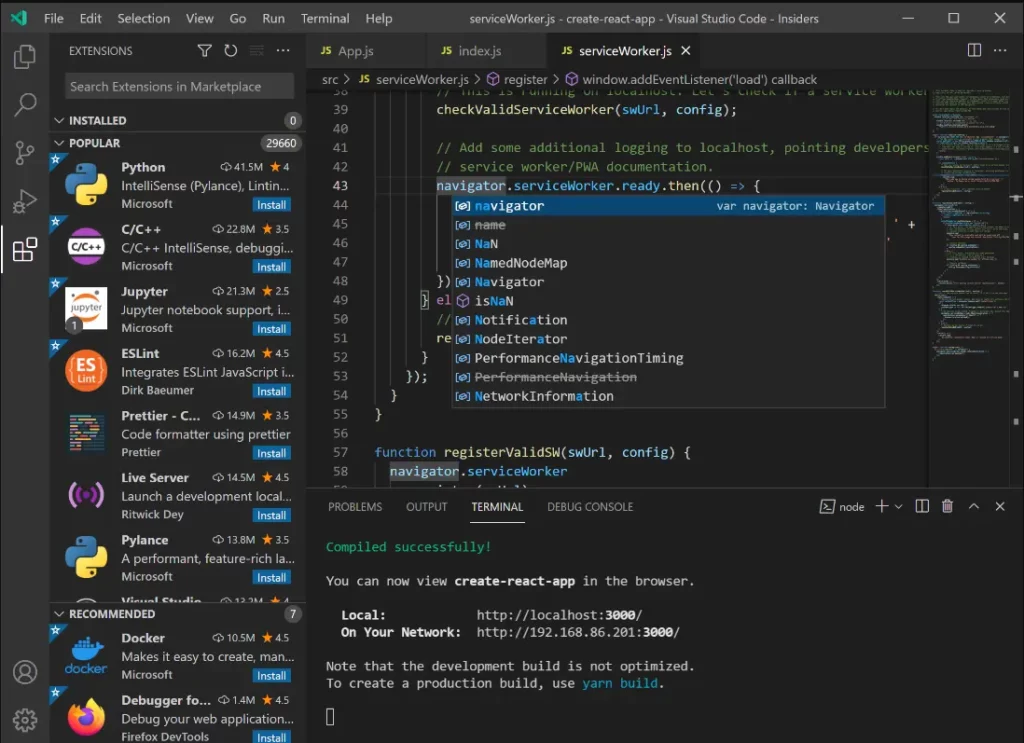This screenshot has width=1024, height=743.
Task: Open the Explorer icon
Action: pos(25,57)
